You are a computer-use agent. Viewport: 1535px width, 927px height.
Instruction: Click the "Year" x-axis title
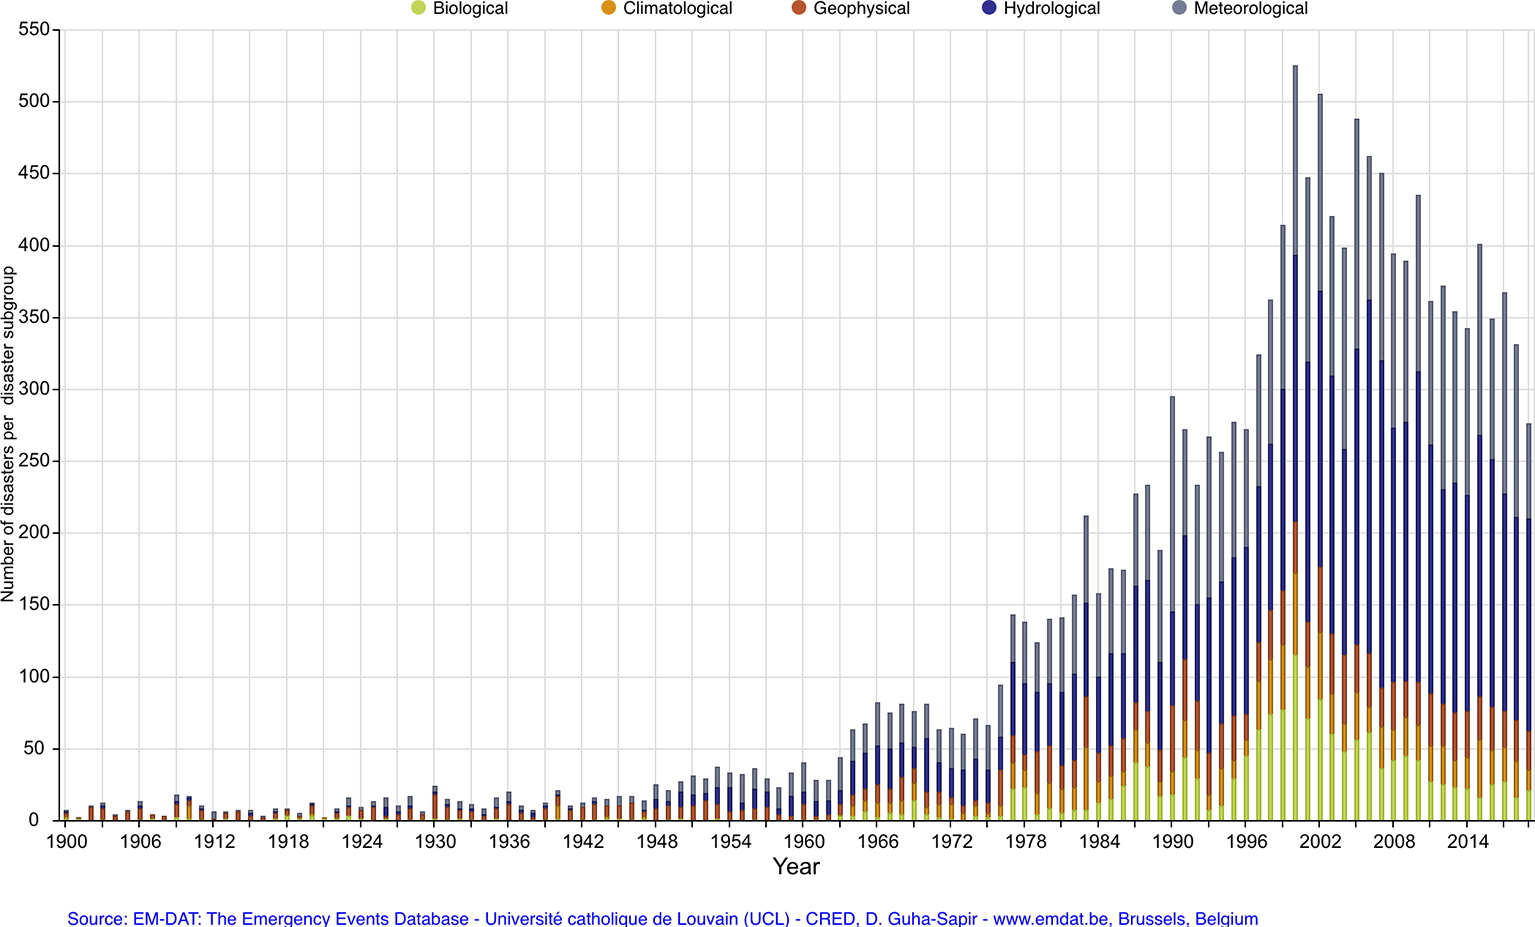point(796,867)
